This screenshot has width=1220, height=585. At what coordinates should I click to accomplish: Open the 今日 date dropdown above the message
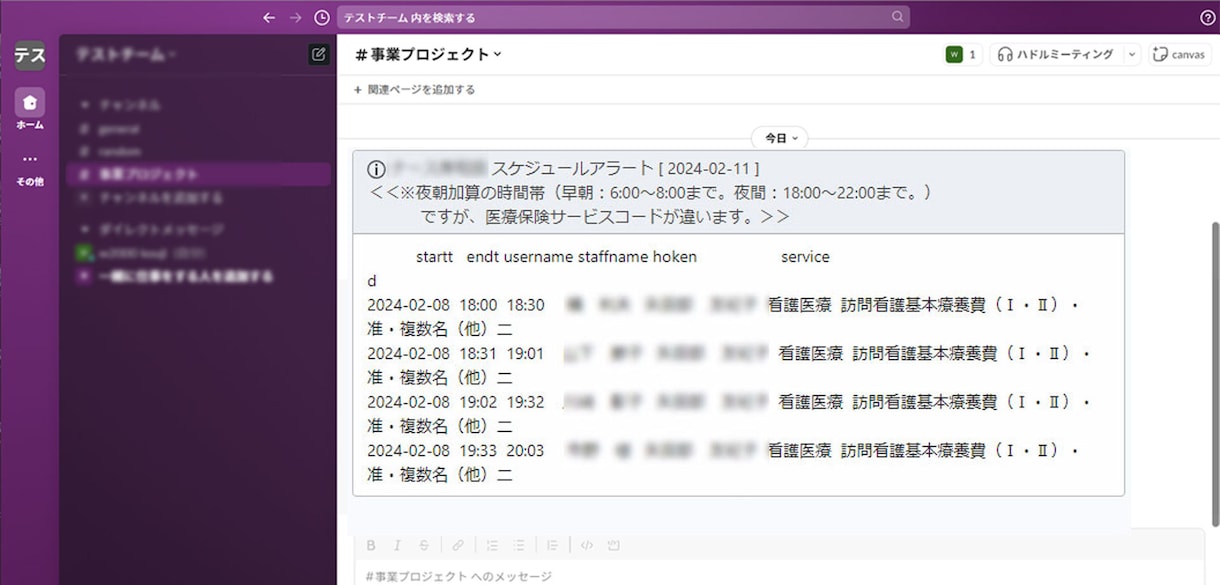point(779,138)
